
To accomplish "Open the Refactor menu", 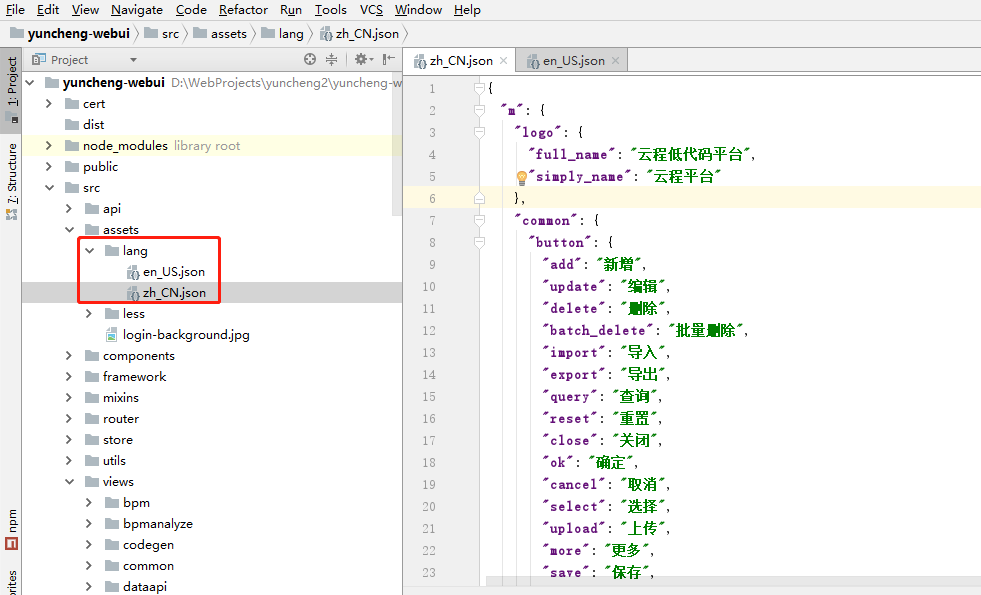I will [243, 10].
